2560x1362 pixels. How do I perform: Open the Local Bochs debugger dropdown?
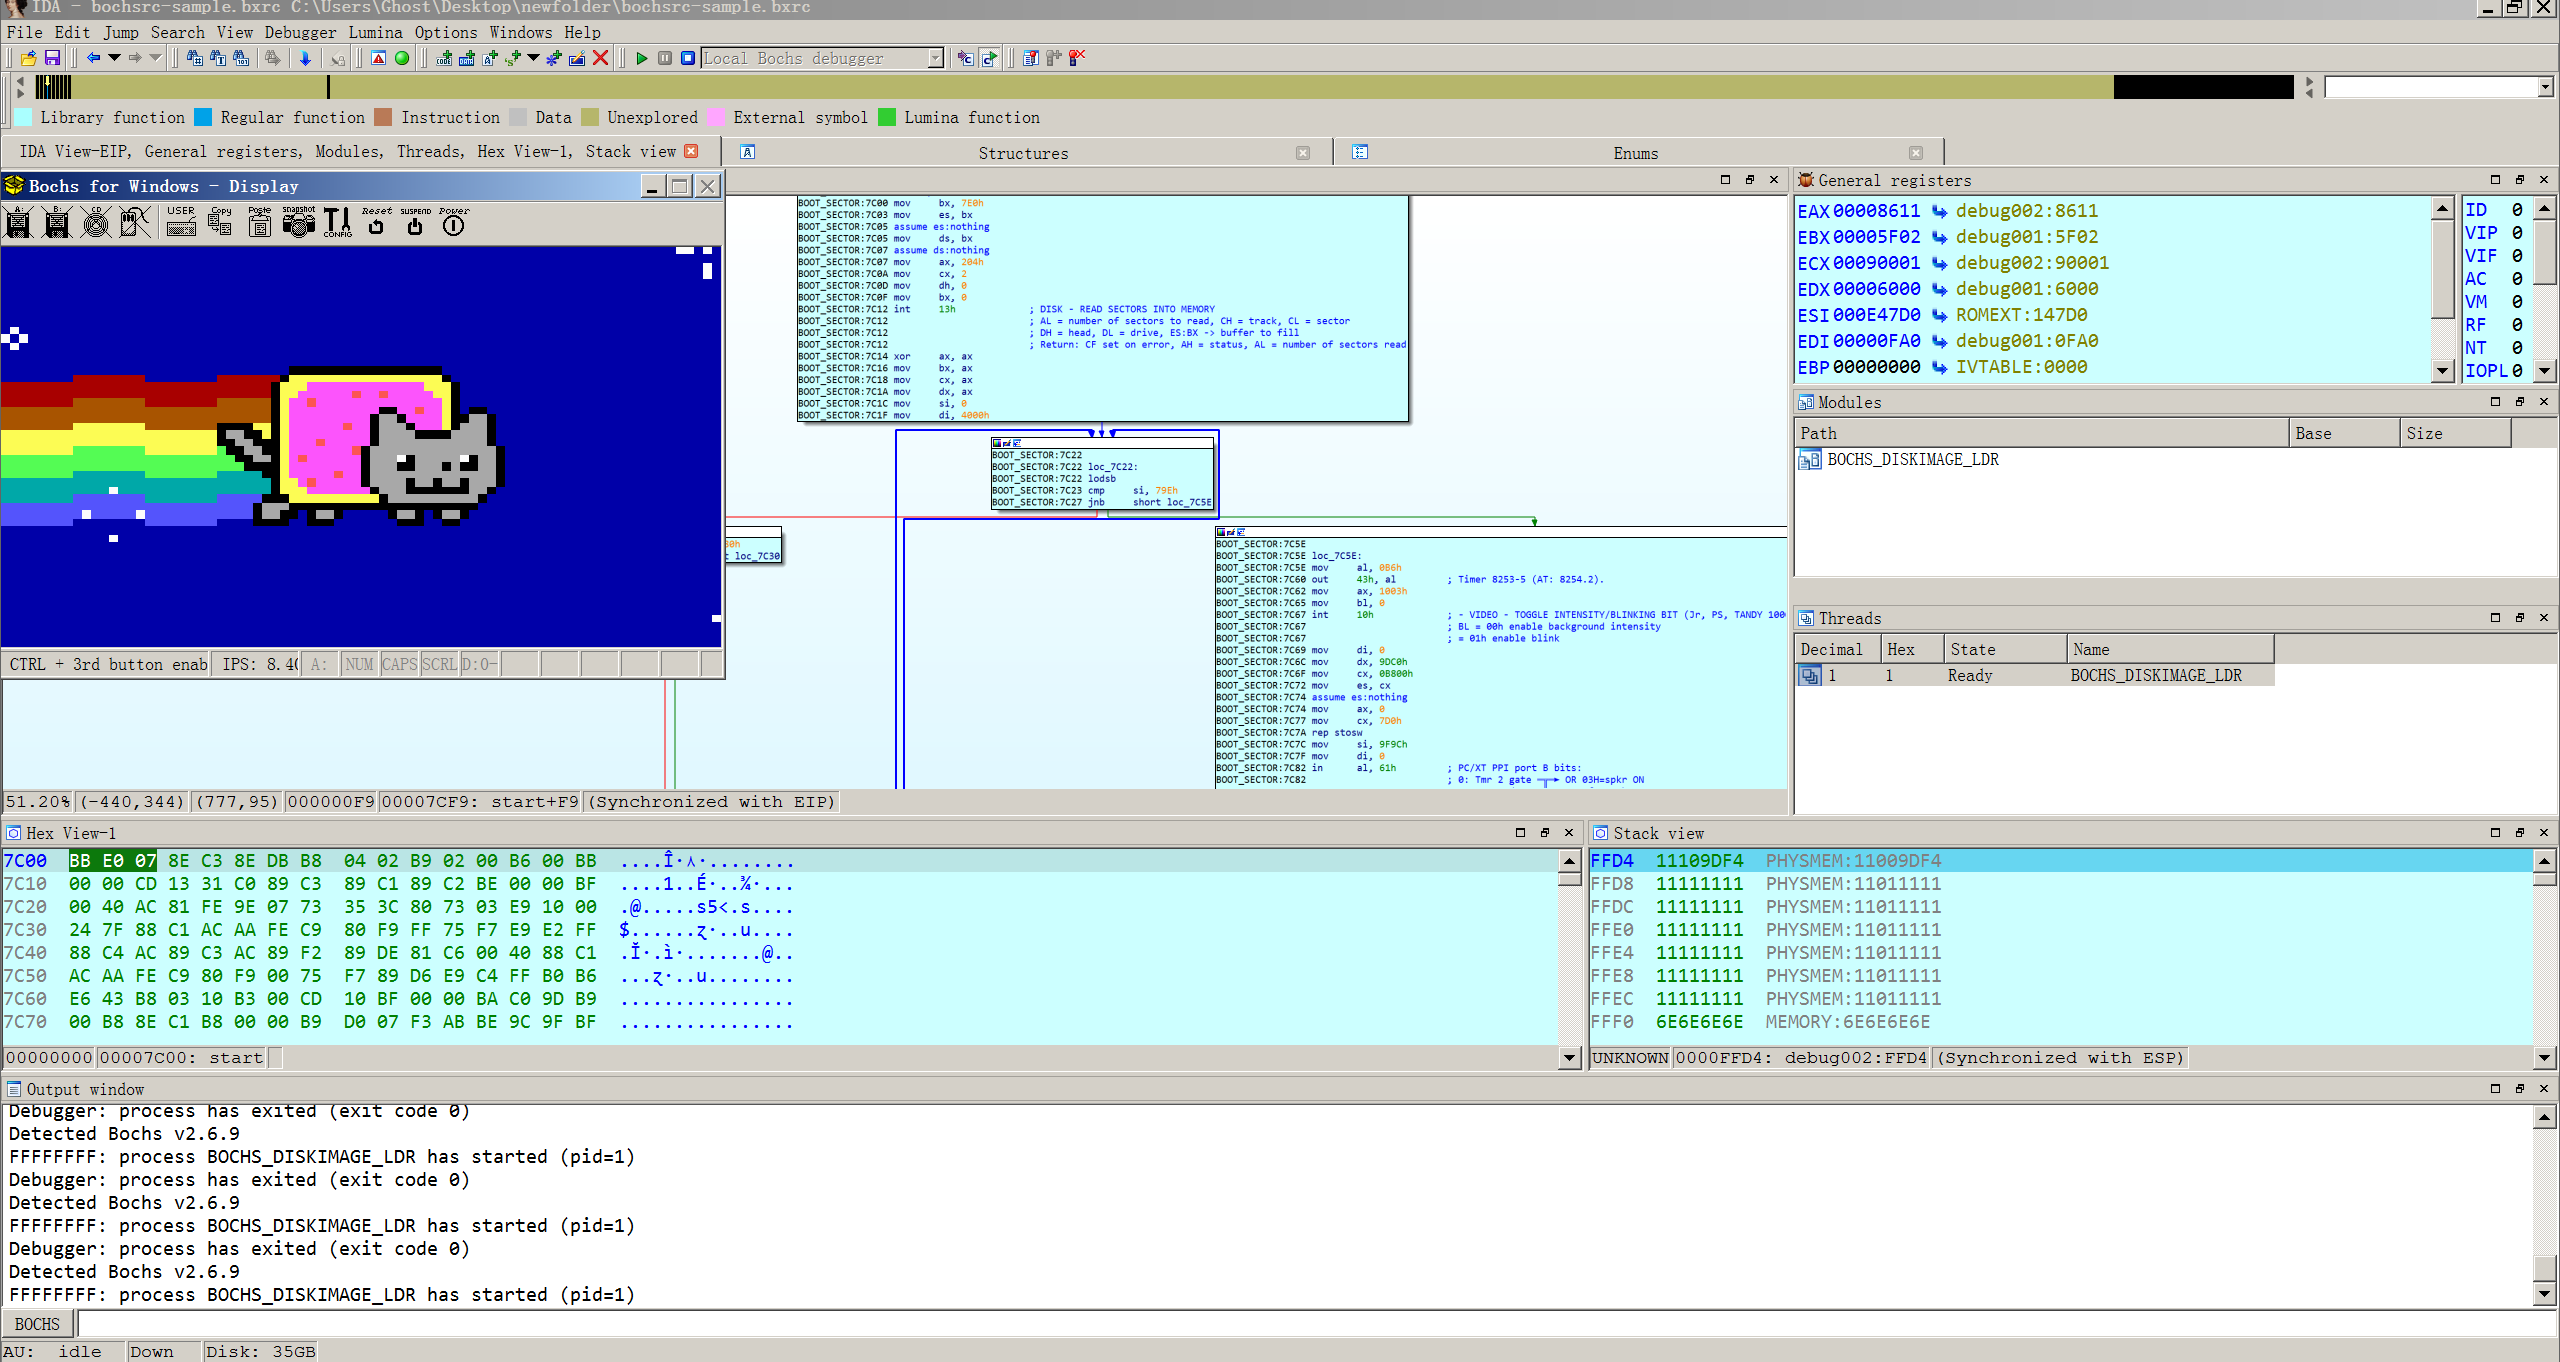point(935,58)
